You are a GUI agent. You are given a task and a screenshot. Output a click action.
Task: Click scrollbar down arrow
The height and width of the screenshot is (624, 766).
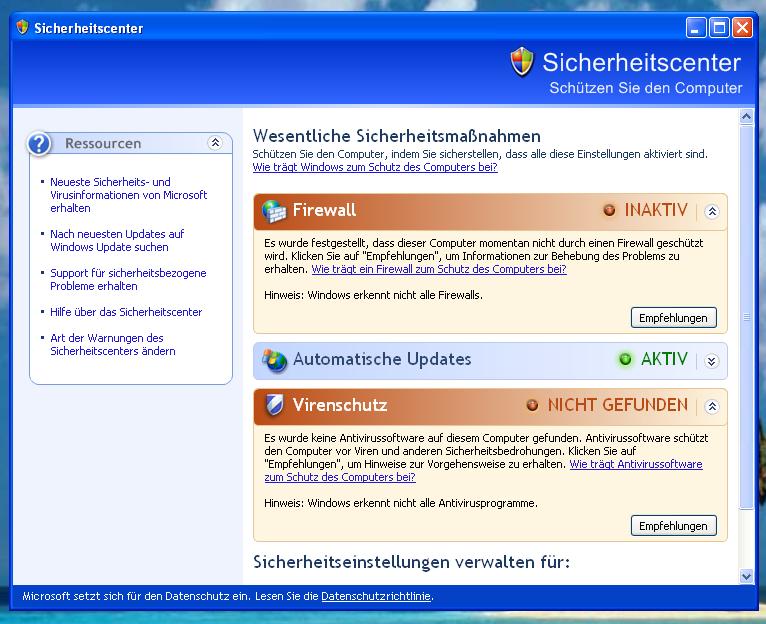click(746, 576)
